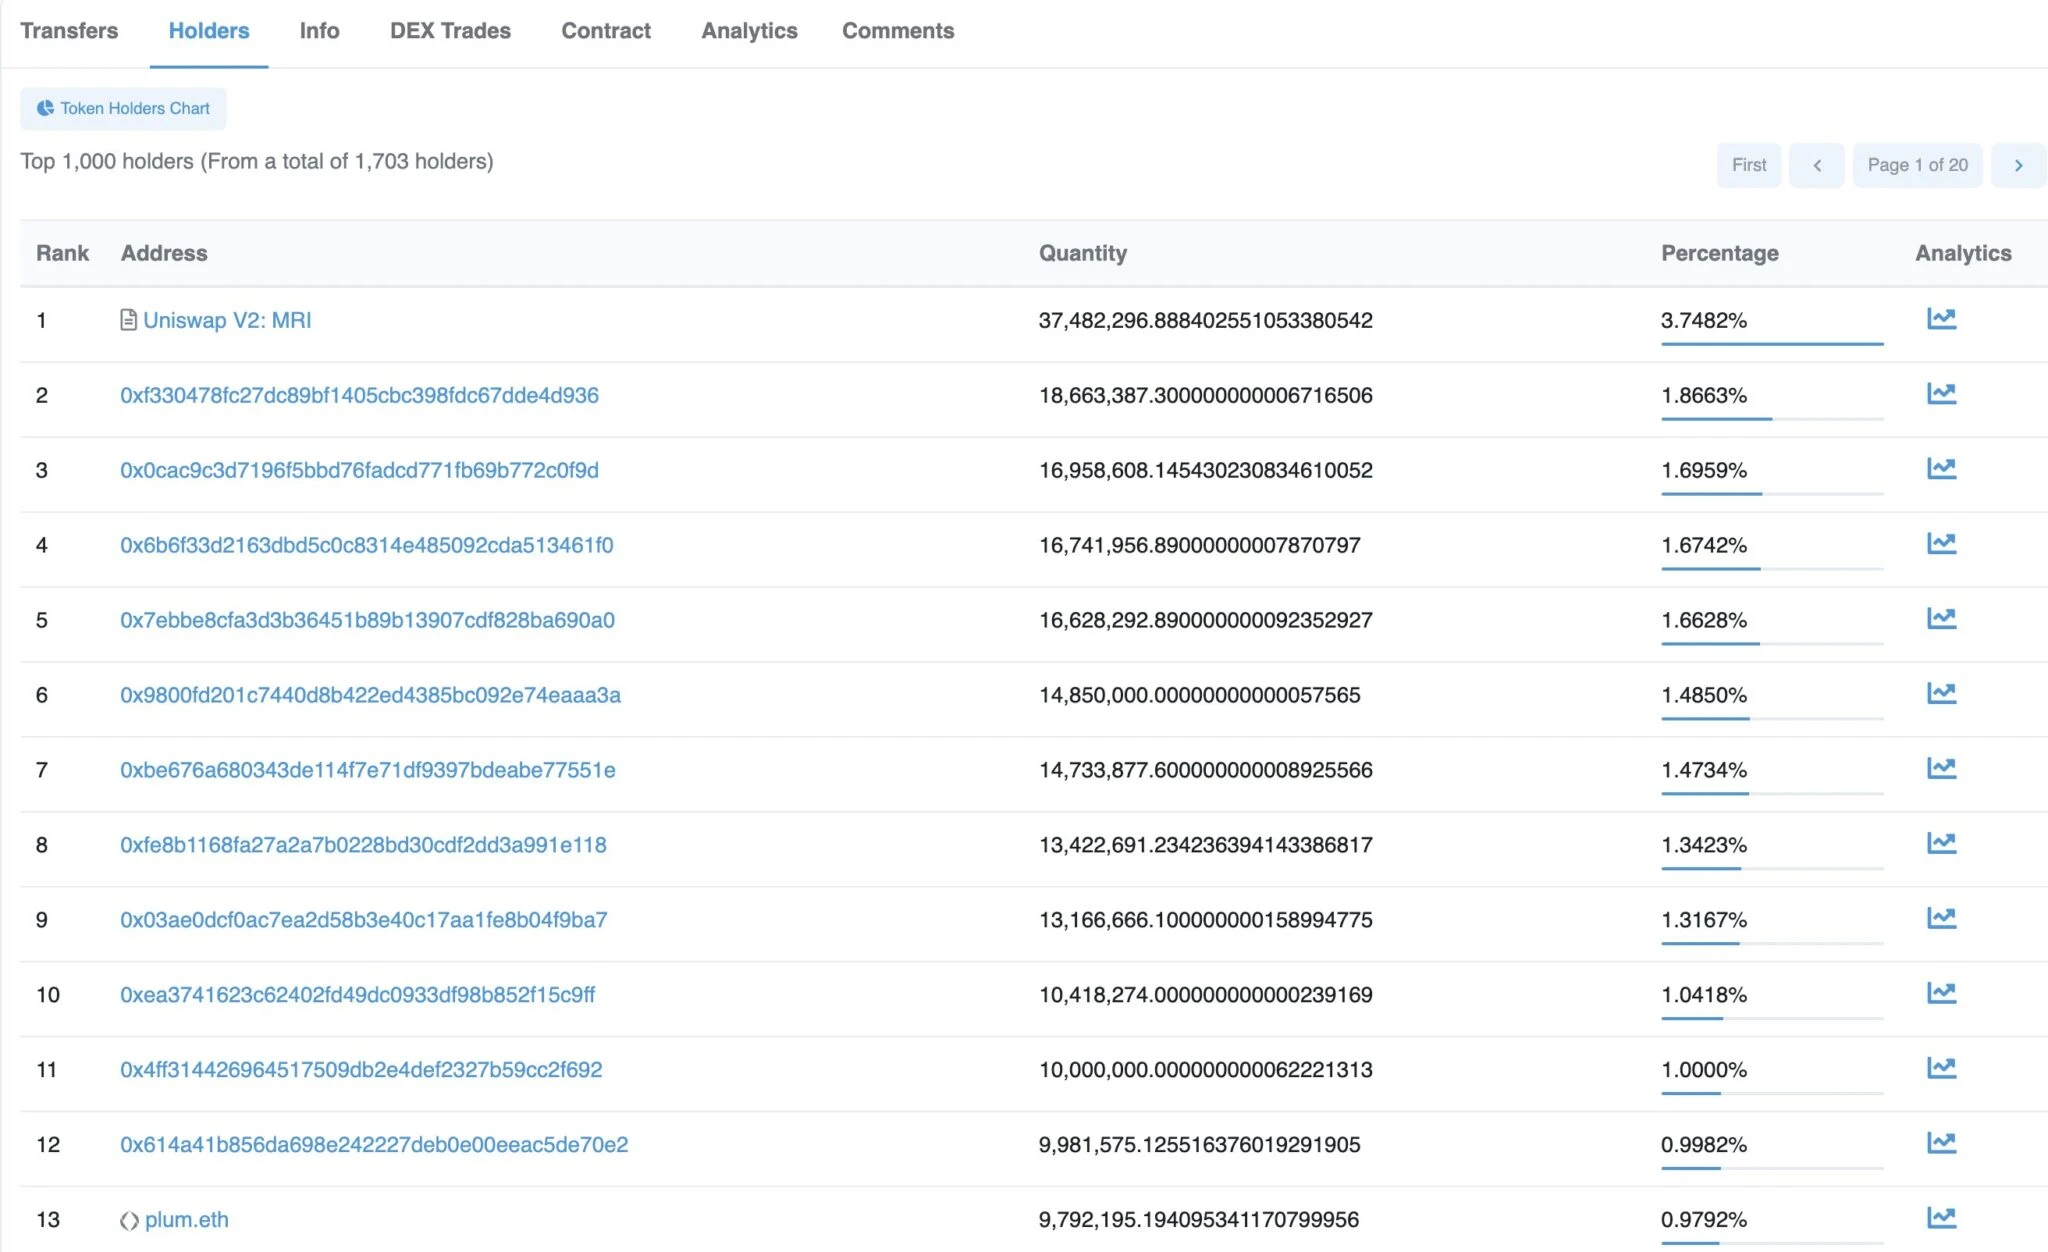Select the Holders tab
Image resolution: width=2048 pixels, height=1252 pixels.
[x=209, y=31]
